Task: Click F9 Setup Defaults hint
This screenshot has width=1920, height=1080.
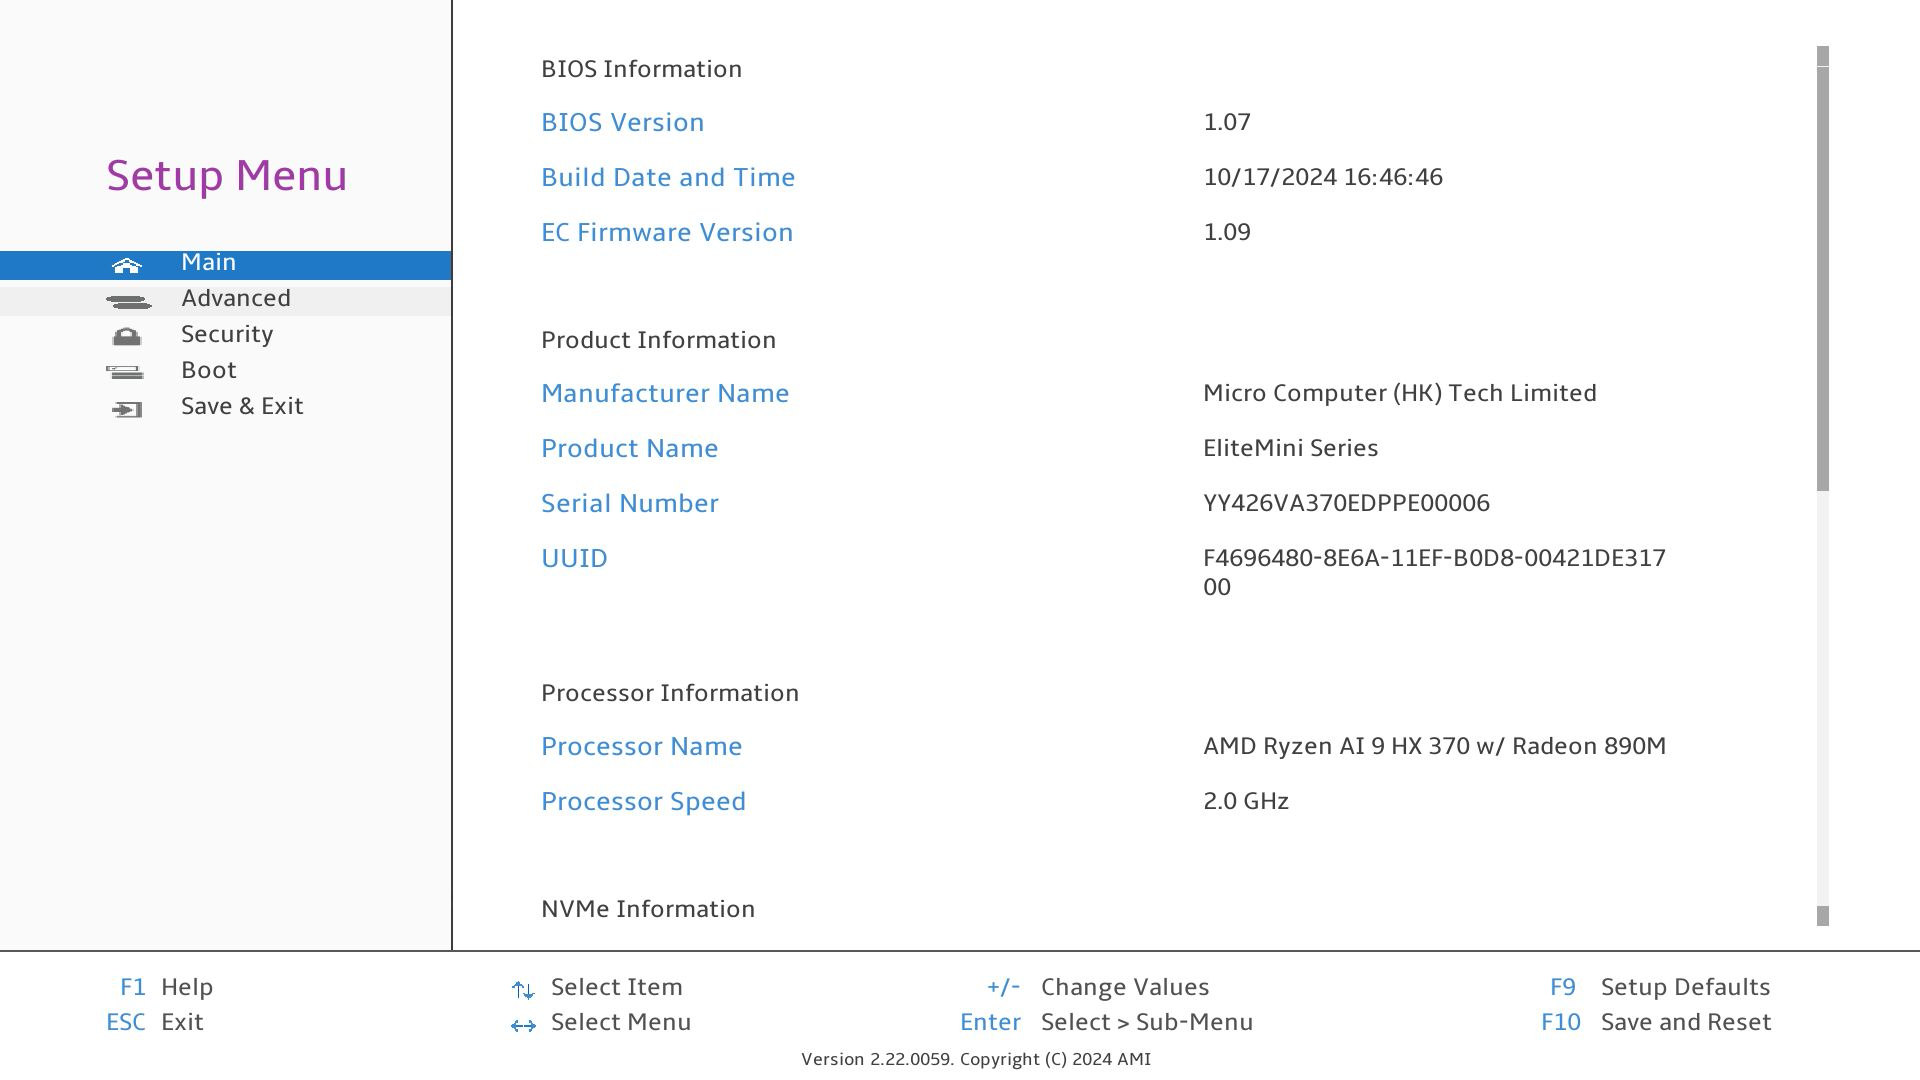Action: click(x=1660, y=987)
